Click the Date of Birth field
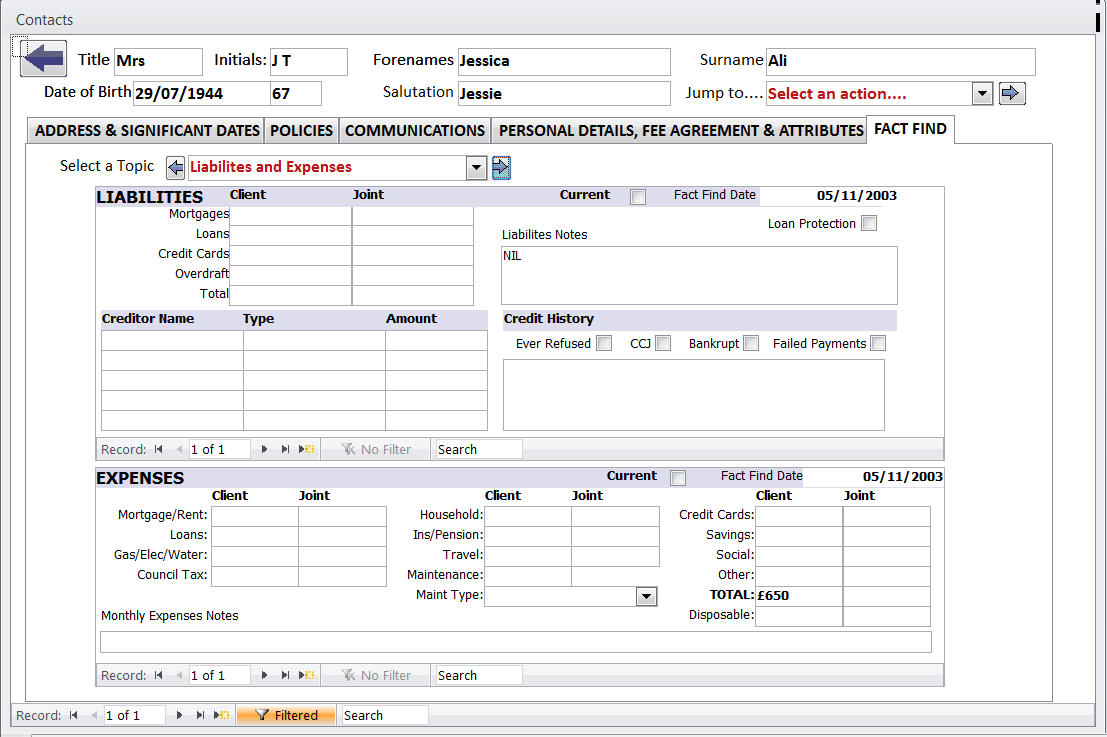The height and width of the screenshot is (737, 1107). point(202,93)
